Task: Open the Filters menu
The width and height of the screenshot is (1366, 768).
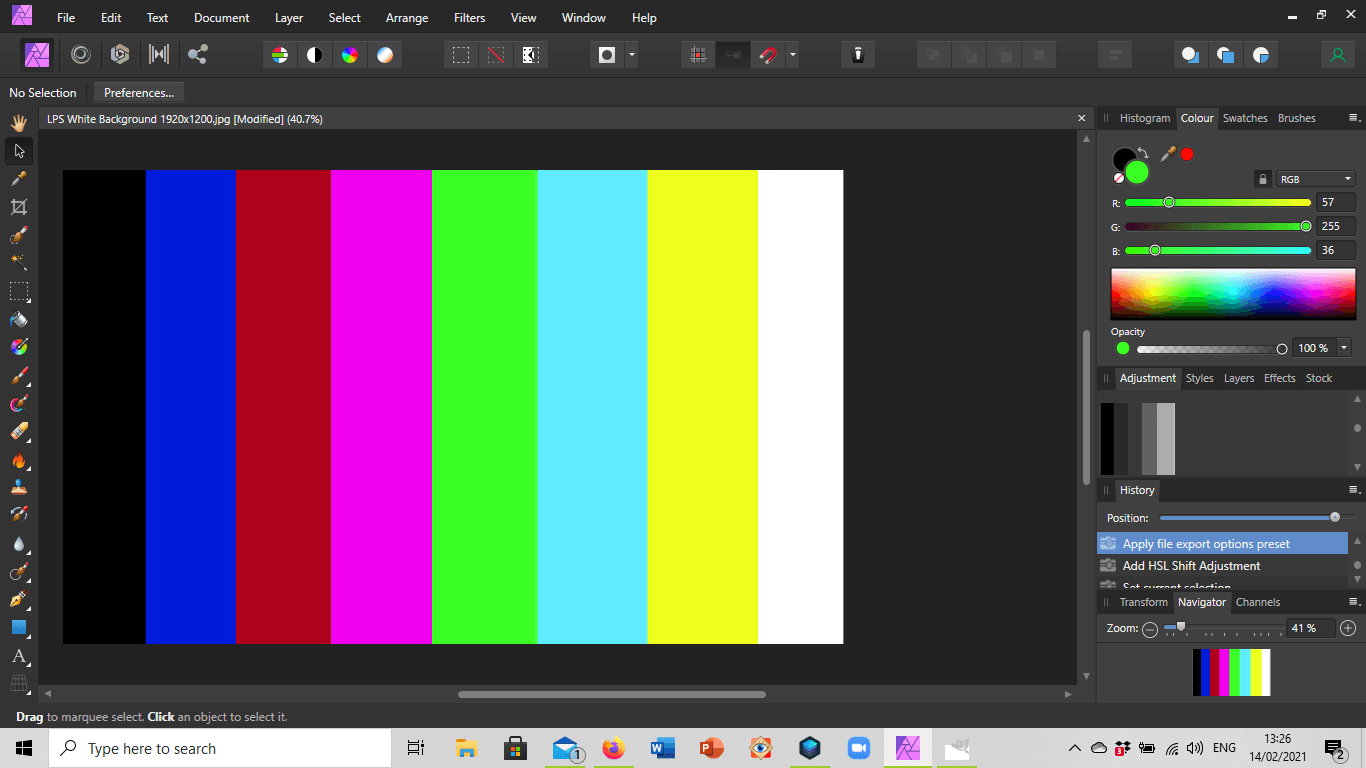Action: tap(469, 17)
